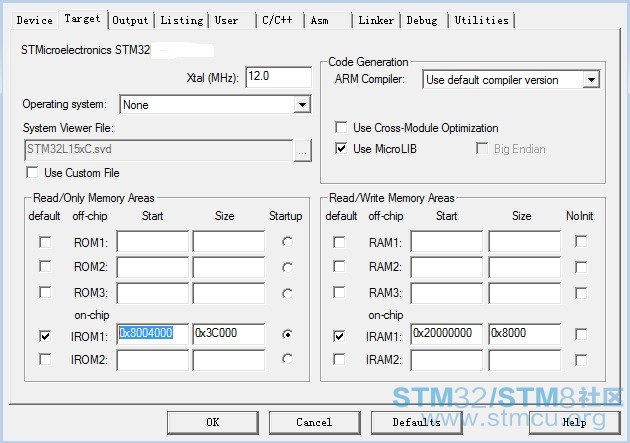The image size is (630, 443).
Task: Go to the Listing tab
Action: (x=182, y=20)
